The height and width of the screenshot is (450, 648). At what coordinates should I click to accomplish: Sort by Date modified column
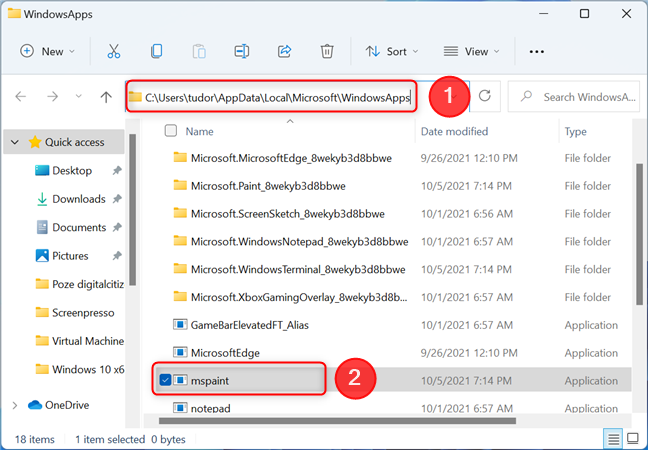pos(454,131)
